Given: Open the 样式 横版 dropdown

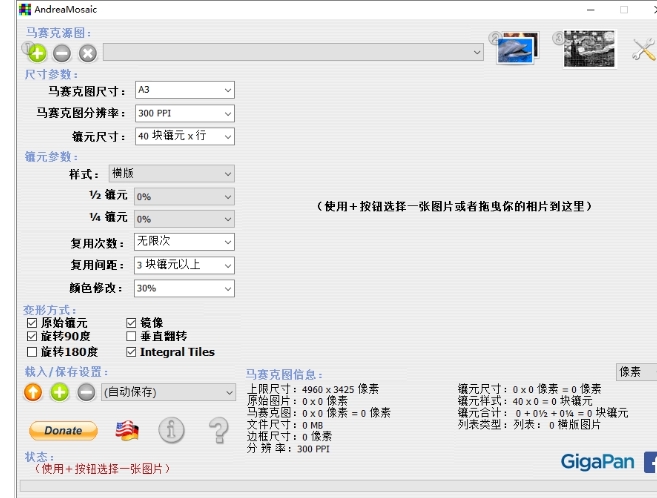Looking at the screenshot, I should tap(172, 173).
